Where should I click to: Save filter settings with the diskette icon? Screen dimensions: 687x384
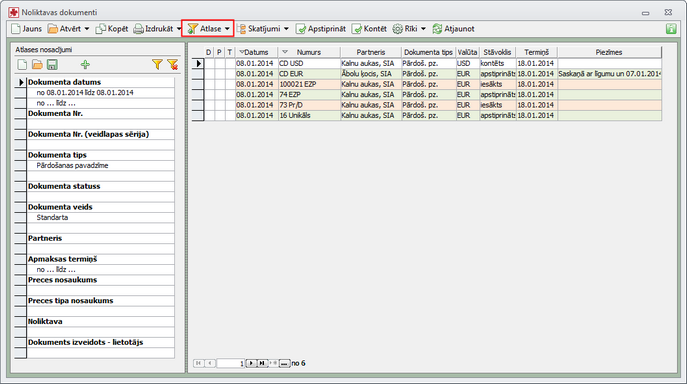pyautogui.click(x=52, y=65)
